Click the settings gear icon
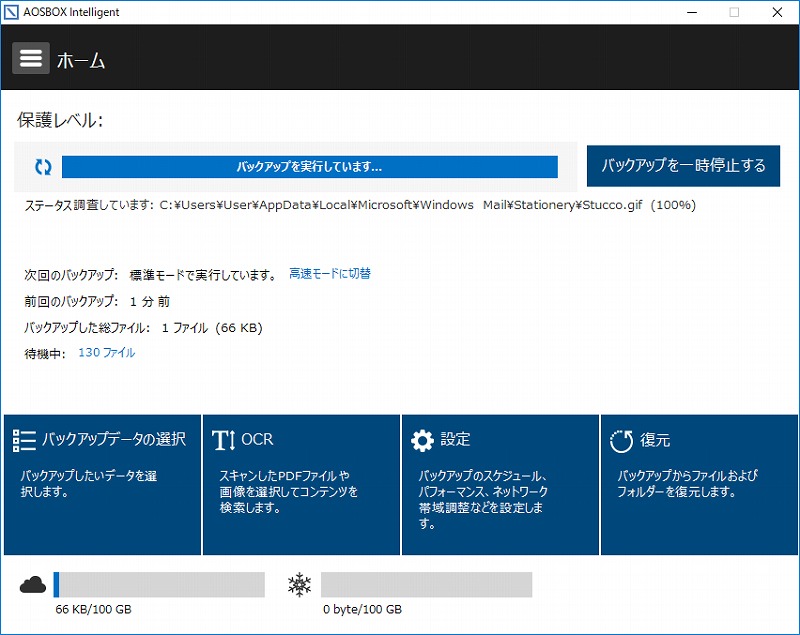Image resolution: width=800 pixels, height=635 pixels. coord(422,441)
